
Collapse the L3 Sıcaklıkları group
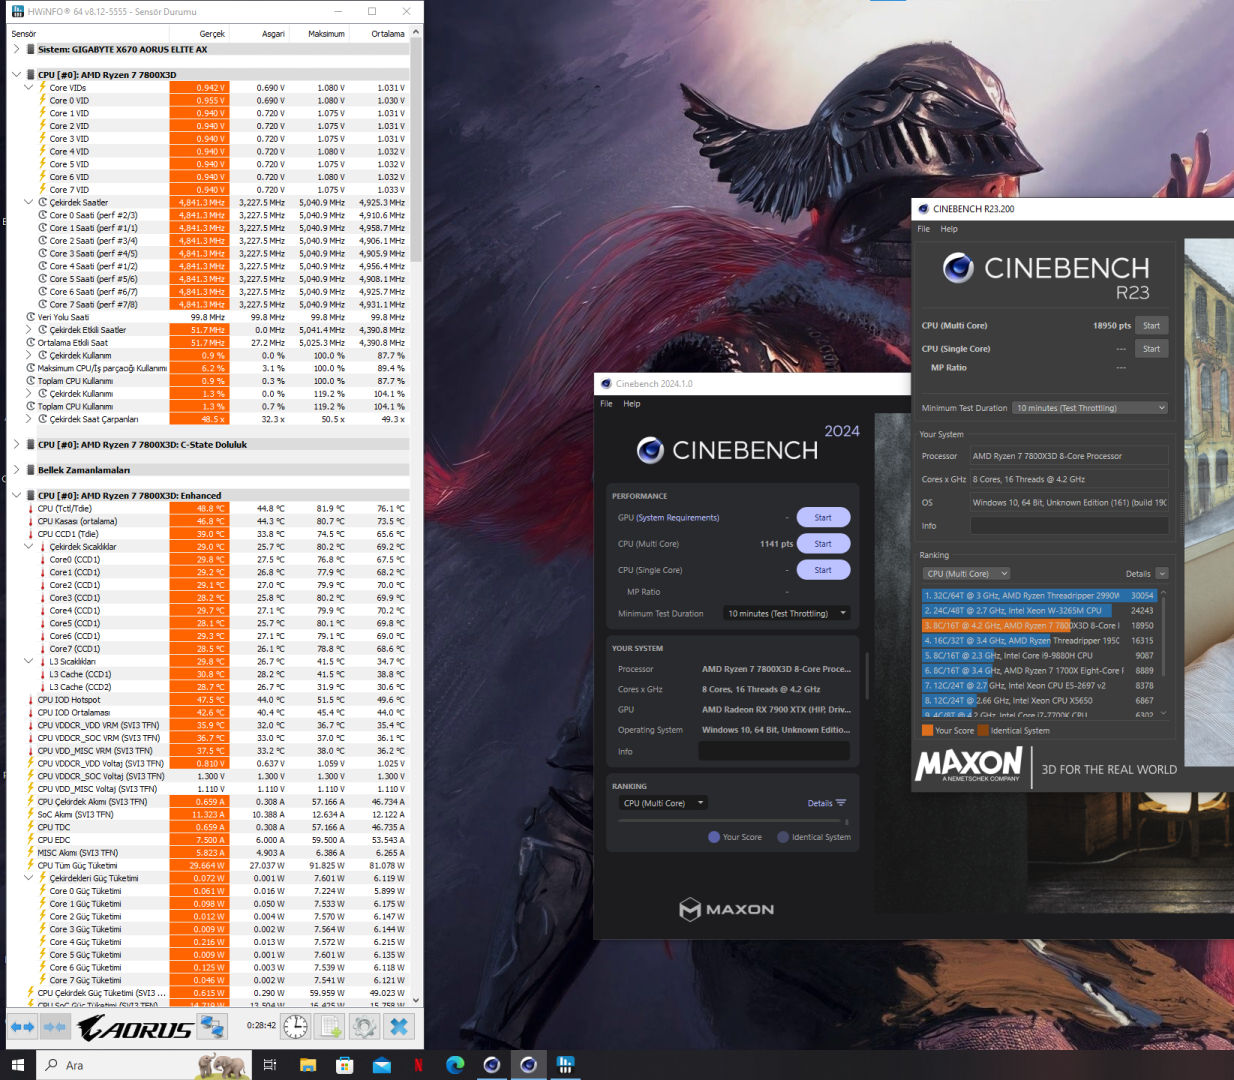pos(29,661)
